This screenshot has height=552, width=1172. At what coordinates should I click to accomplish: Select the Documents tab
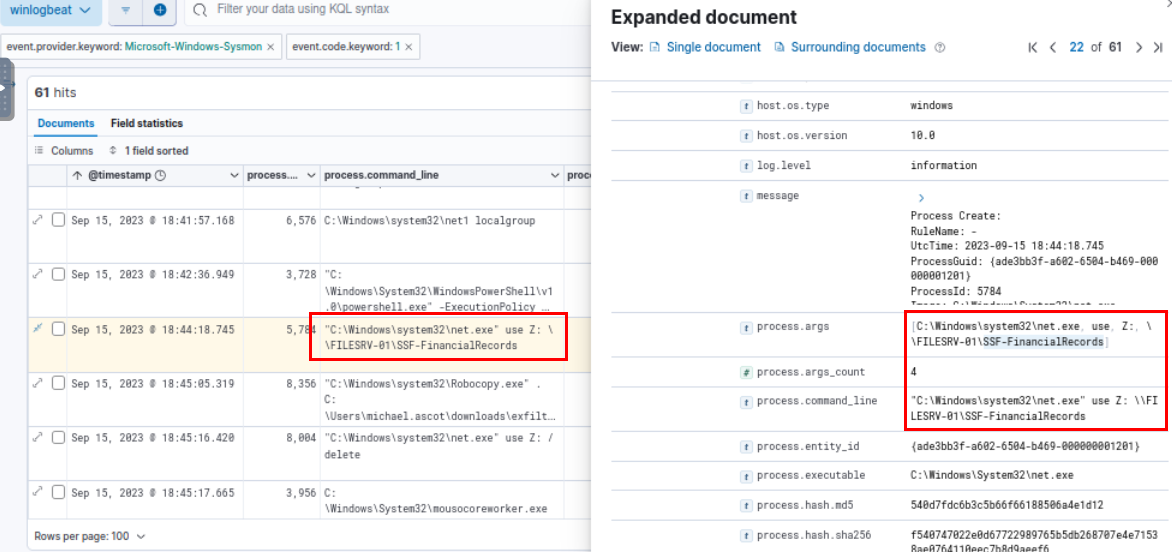66,123
